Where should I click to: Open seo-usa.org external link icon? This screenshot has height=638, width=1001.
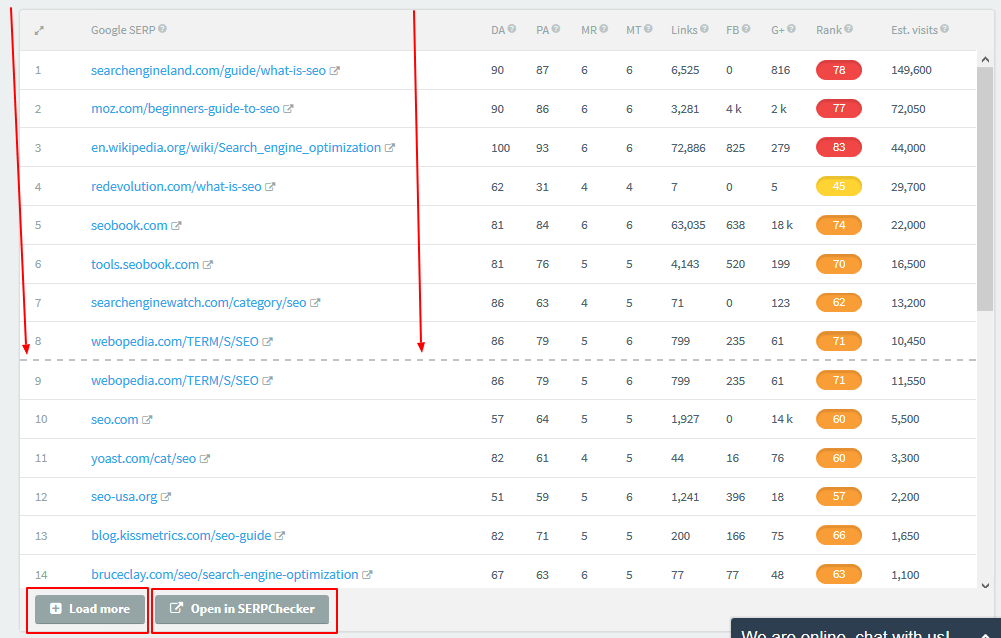(166, 497)
